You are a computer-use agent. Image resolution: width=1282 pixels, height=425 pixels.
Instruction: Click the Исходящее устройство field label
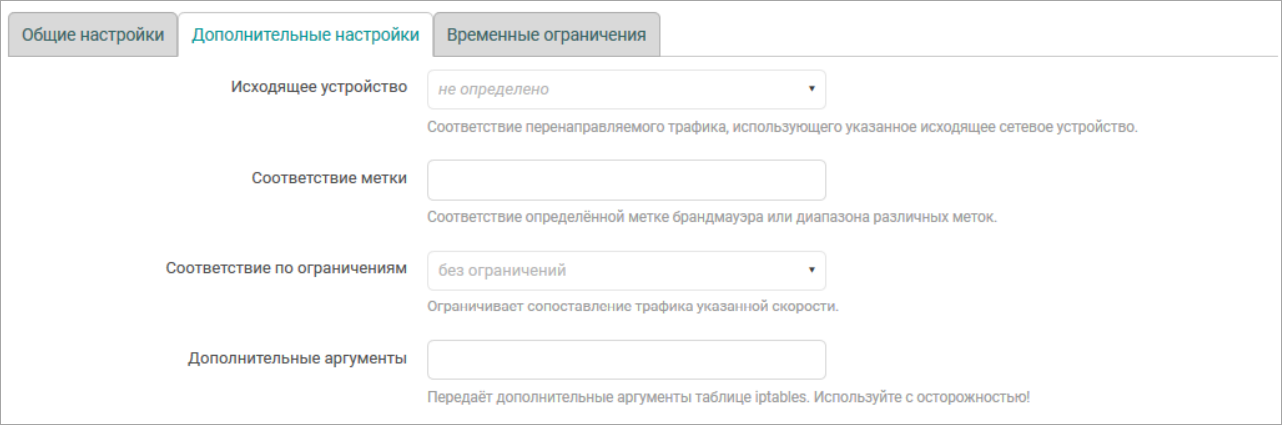(318, 87)
